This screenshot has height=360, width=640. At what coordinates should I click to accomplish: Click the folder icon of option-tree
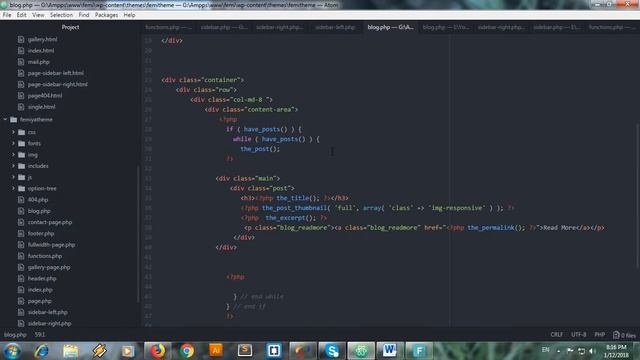click(x=22, y=188)
